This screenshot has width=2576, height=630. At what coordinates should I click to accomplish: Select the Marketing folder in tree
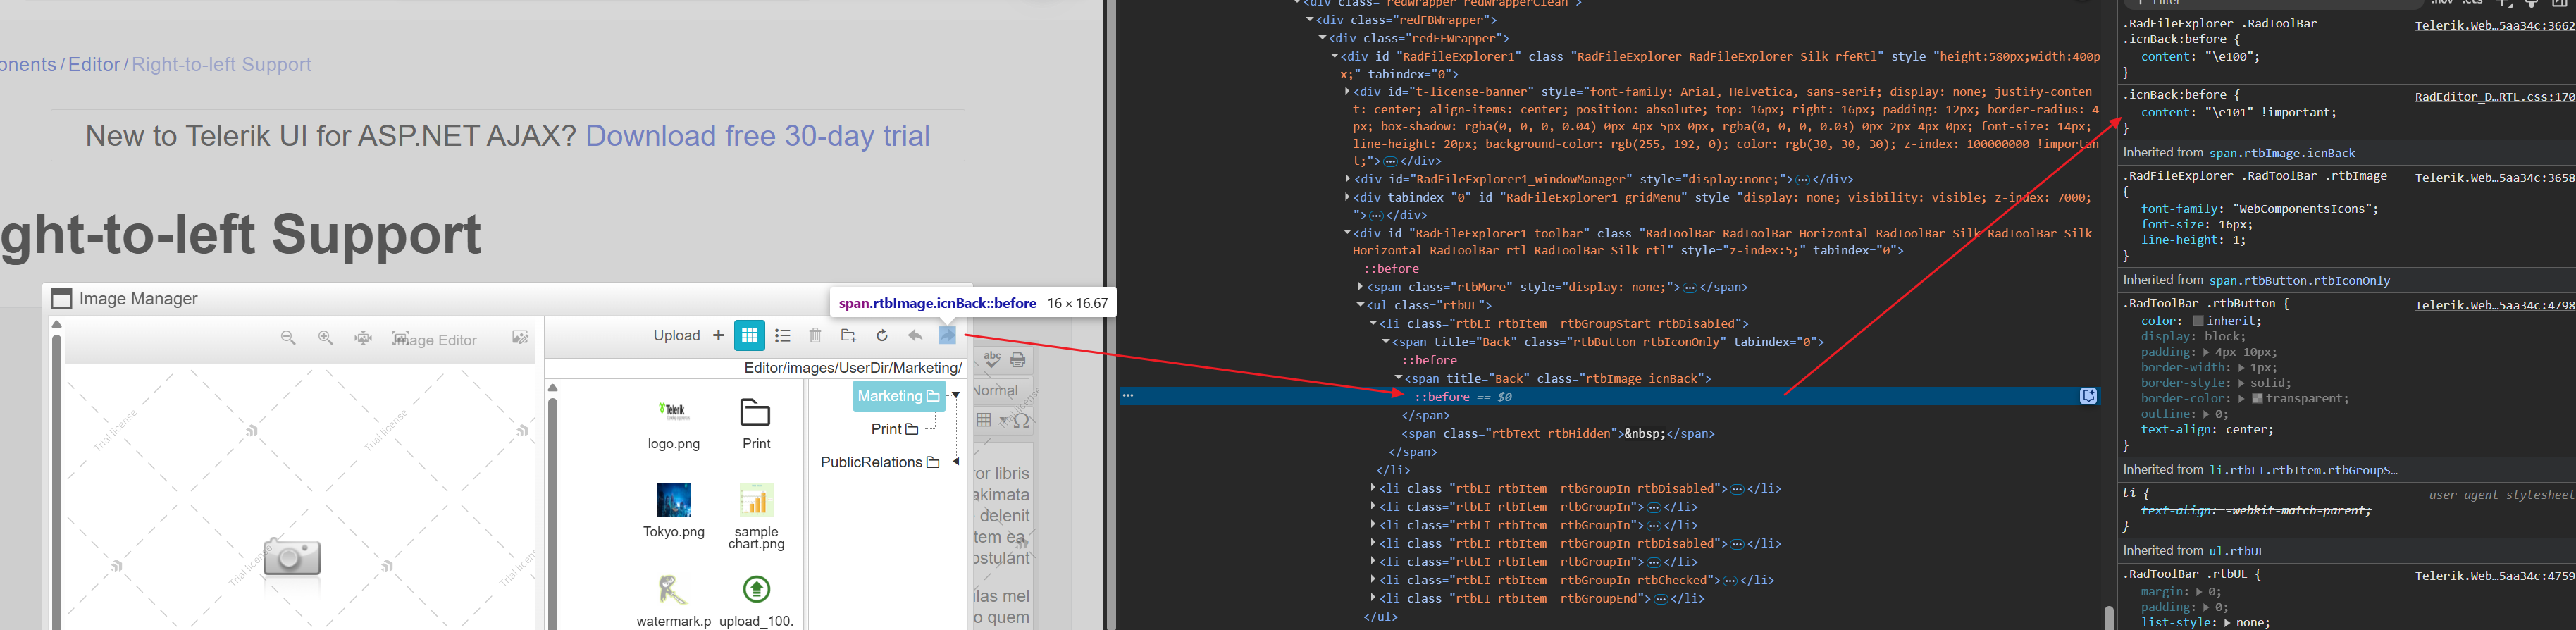point(899,396)
